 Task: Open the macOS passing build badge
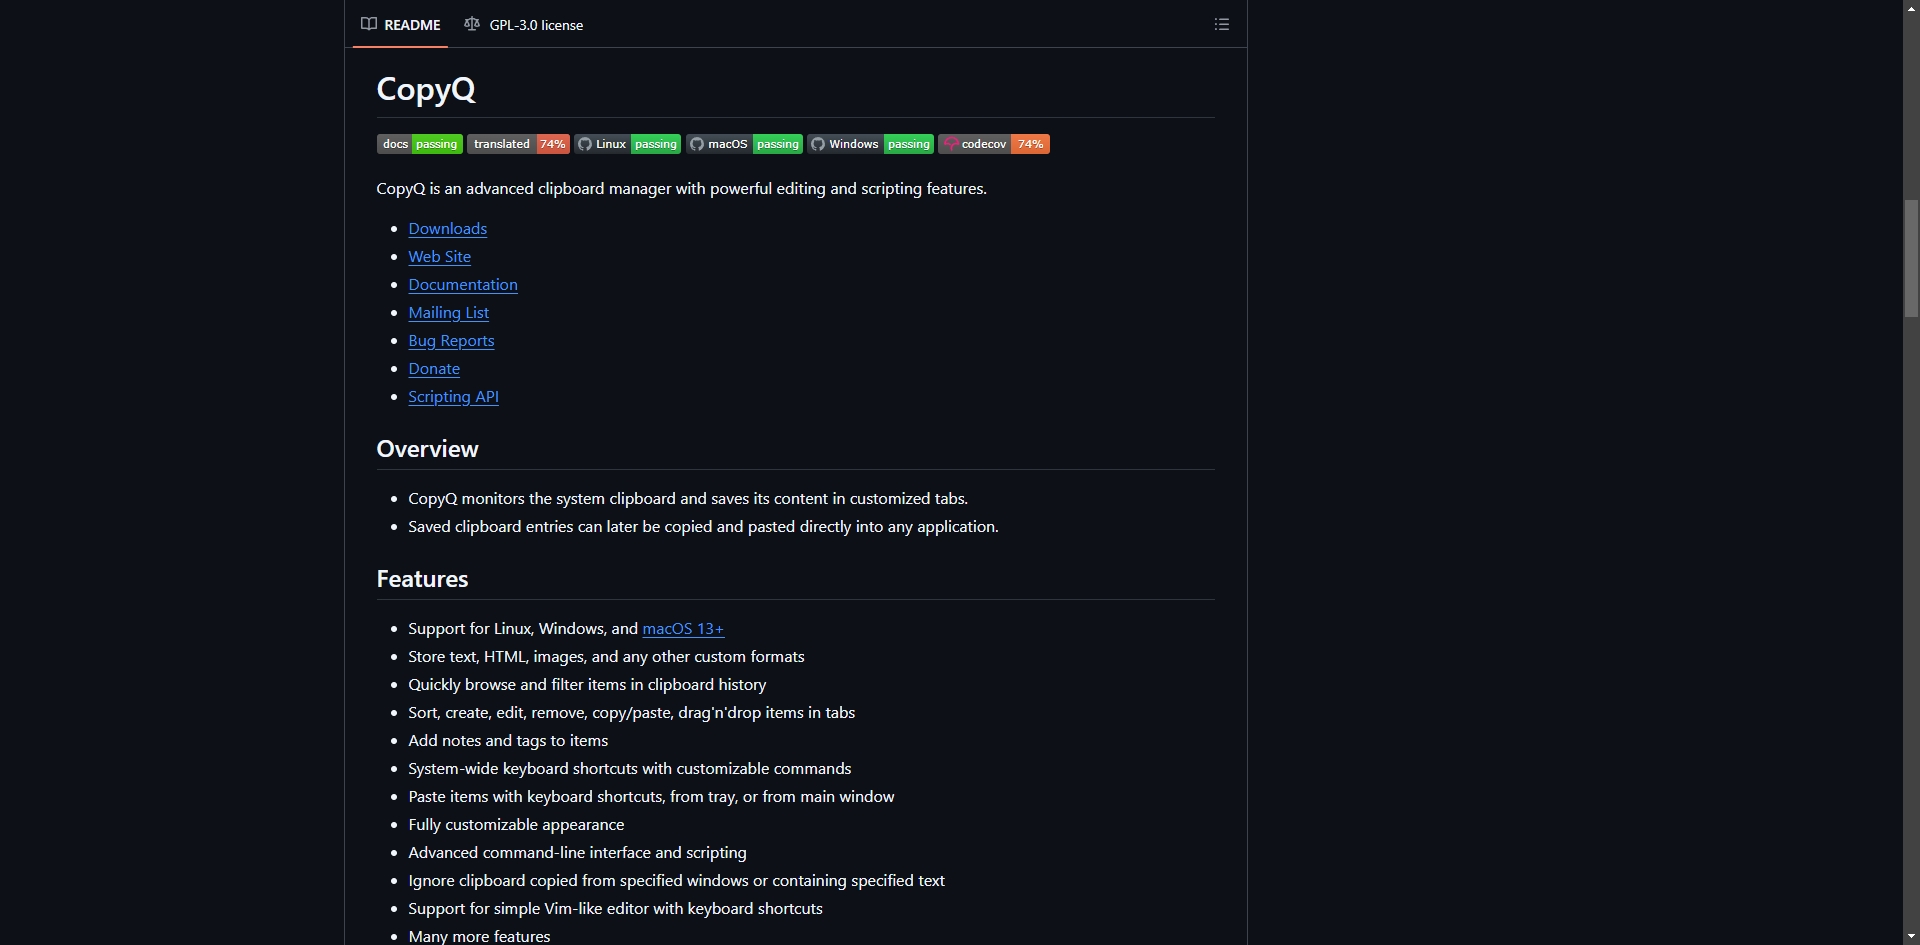[x=745, y=144]
